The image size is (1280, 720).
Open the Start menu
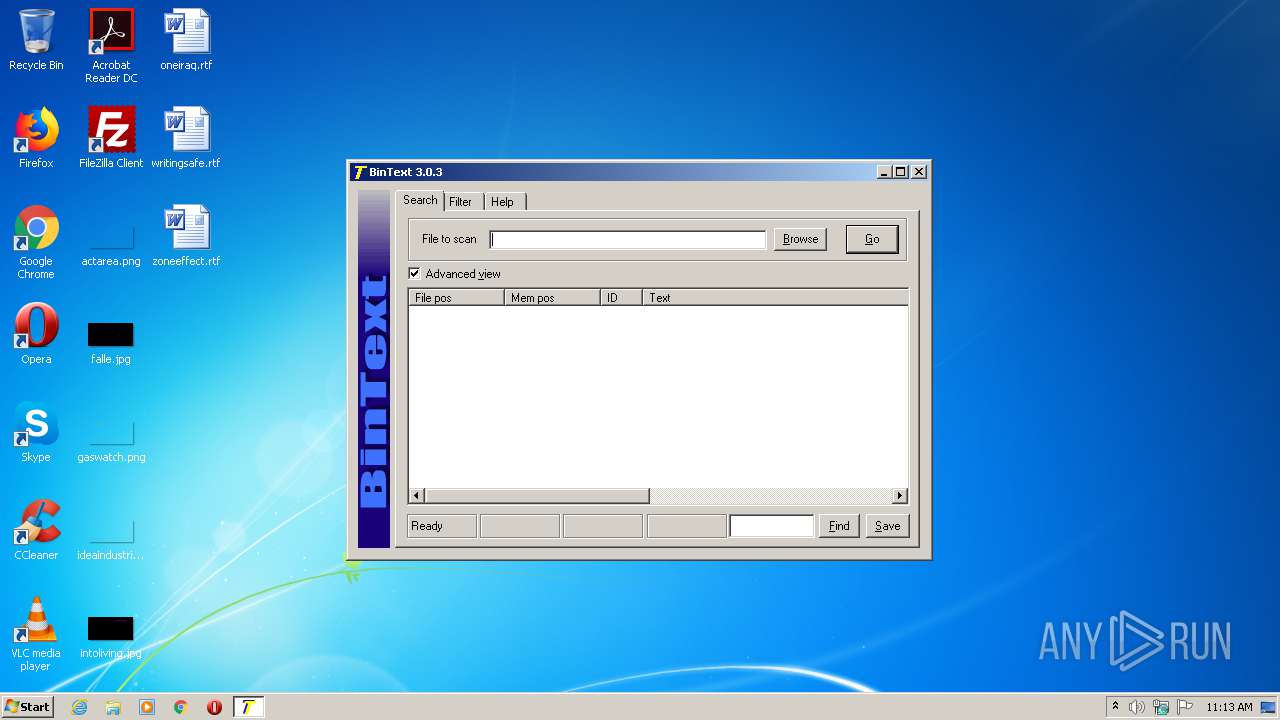[x=28, y=707]
